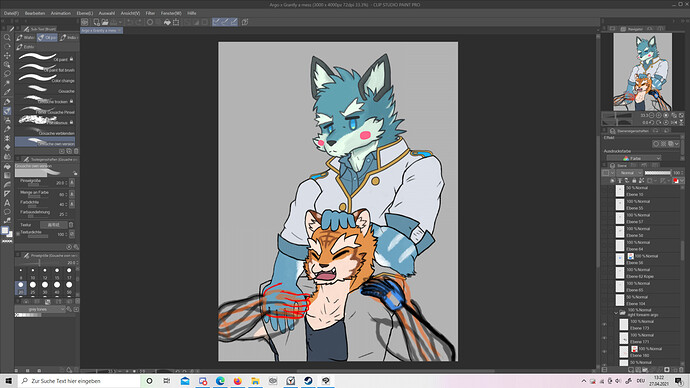Toggle second snap button in command bar

[225, 22]
